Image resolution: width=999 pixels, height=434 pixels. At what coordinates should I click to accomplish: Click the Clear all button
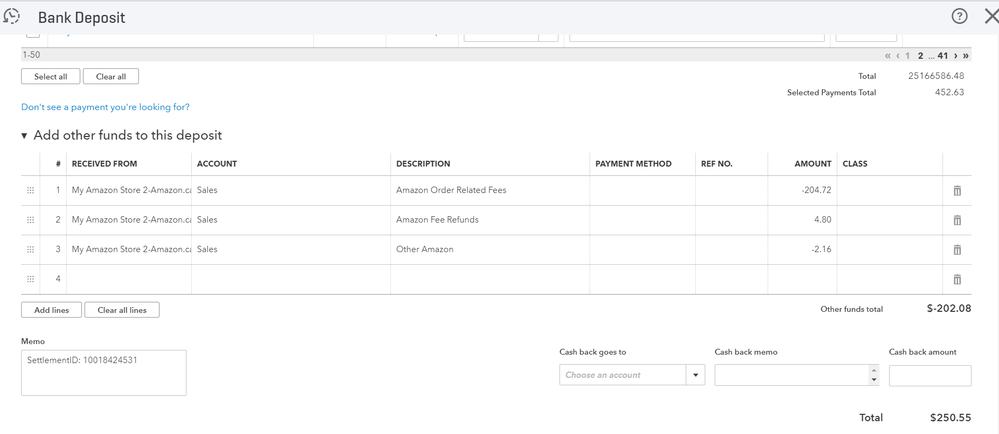pos(110,76)
